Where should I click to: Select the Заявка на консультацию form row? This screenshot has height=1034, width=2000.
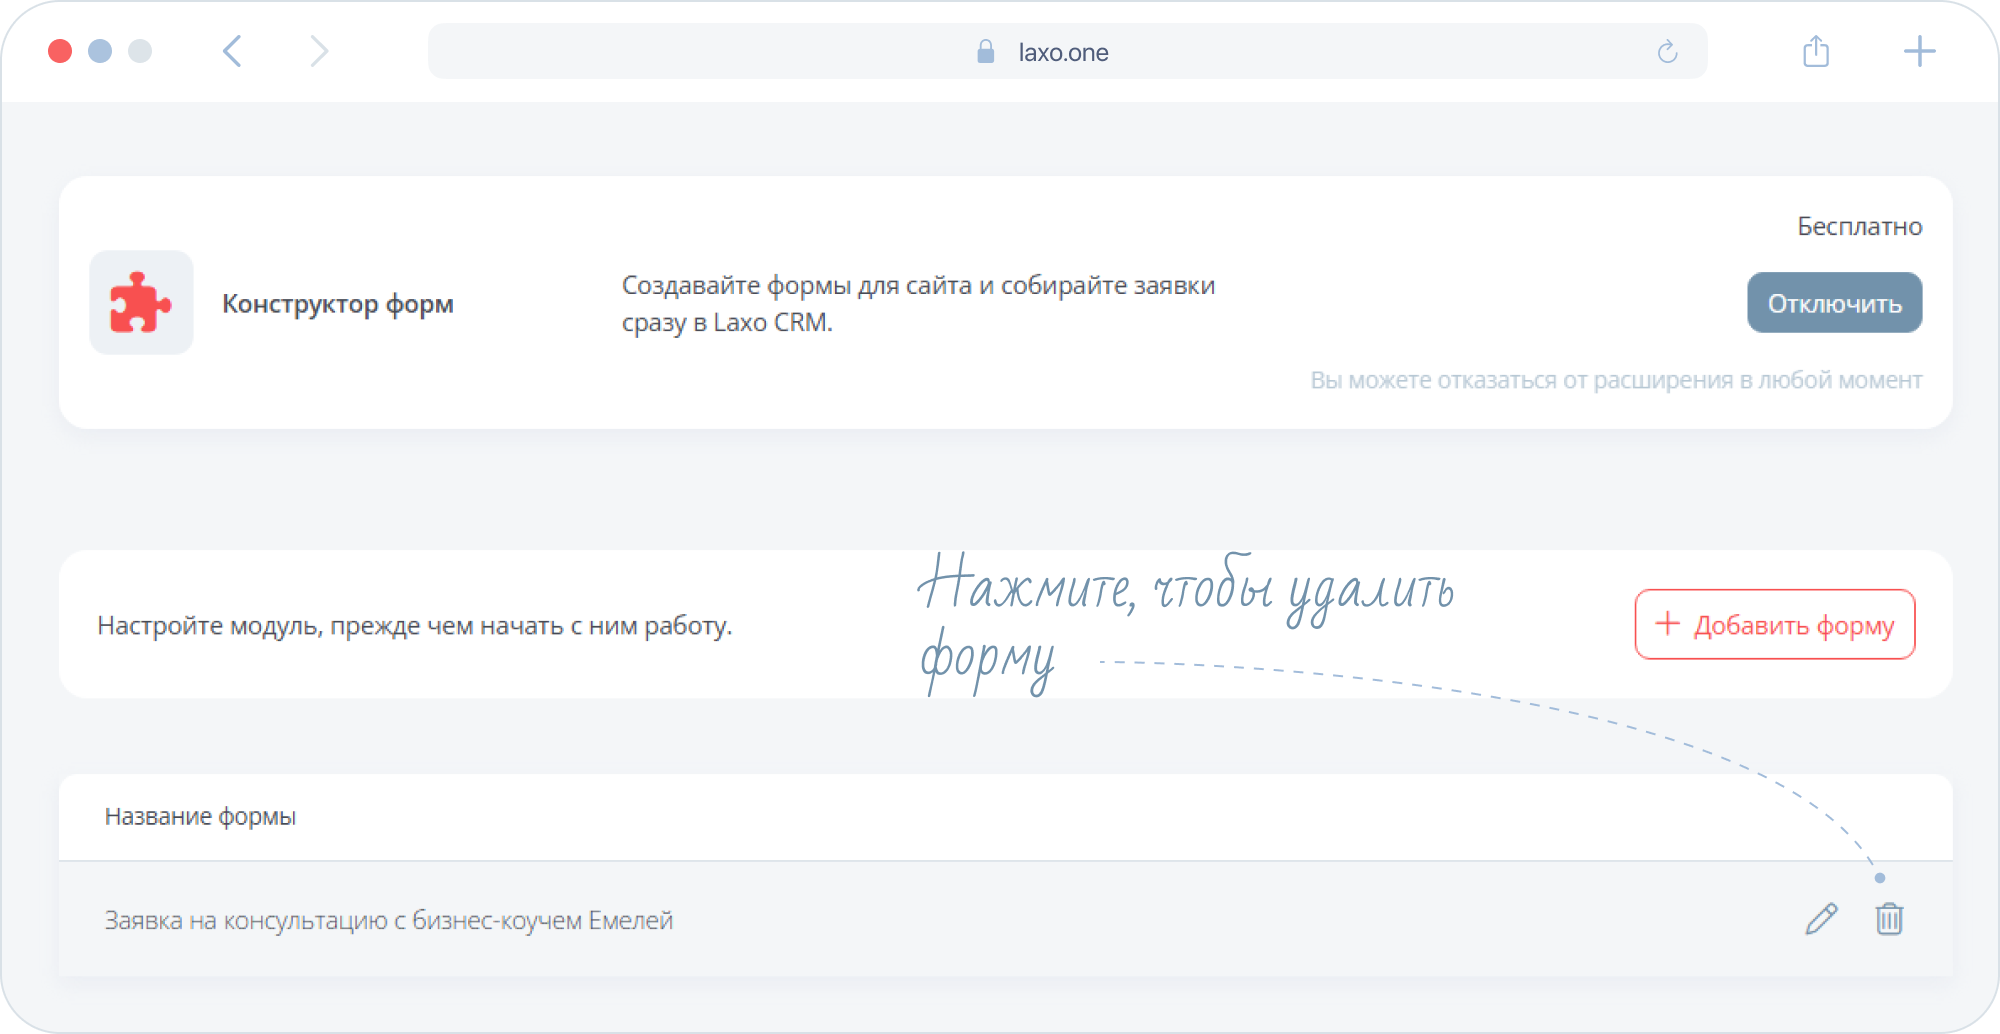(389, 920)
